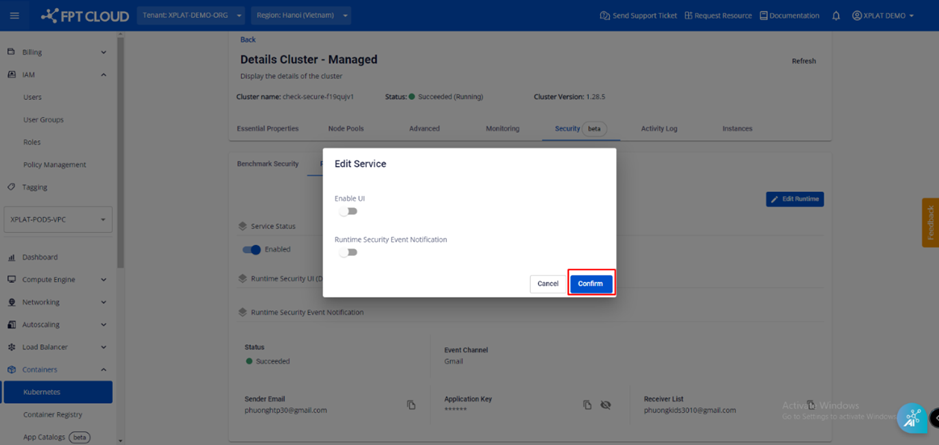Toggle Runtime Security Event Notification switch

point(347,252)
